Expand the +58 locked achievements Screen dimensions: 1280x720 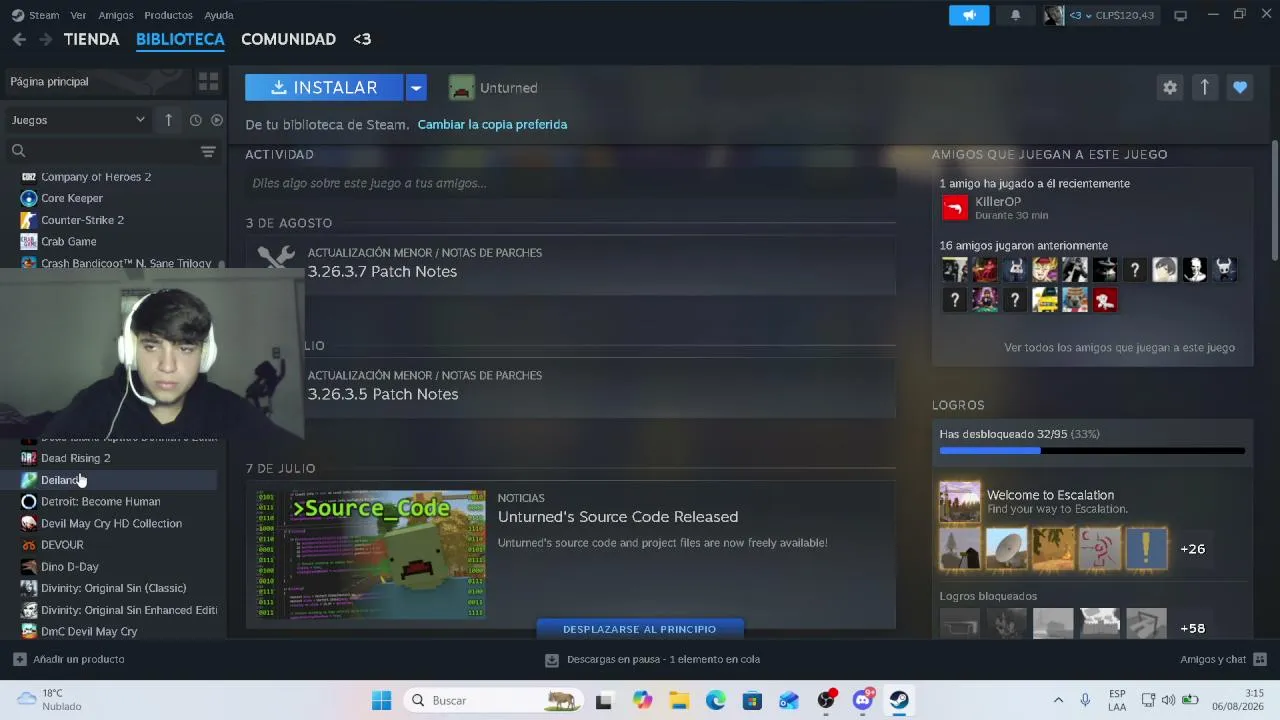(x=1193, y=628)
